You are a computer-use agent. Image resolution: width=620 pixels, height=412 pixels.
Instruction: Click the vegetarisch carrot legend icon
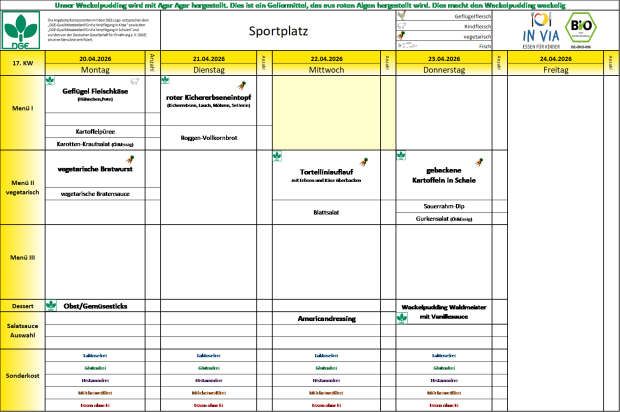point(402,37)
